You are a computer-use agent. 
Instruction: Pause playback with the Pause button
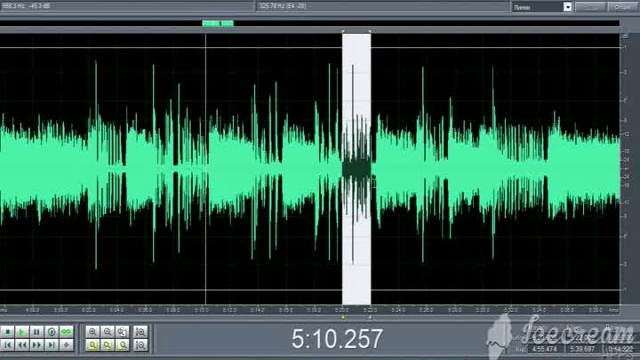[37, 332]
